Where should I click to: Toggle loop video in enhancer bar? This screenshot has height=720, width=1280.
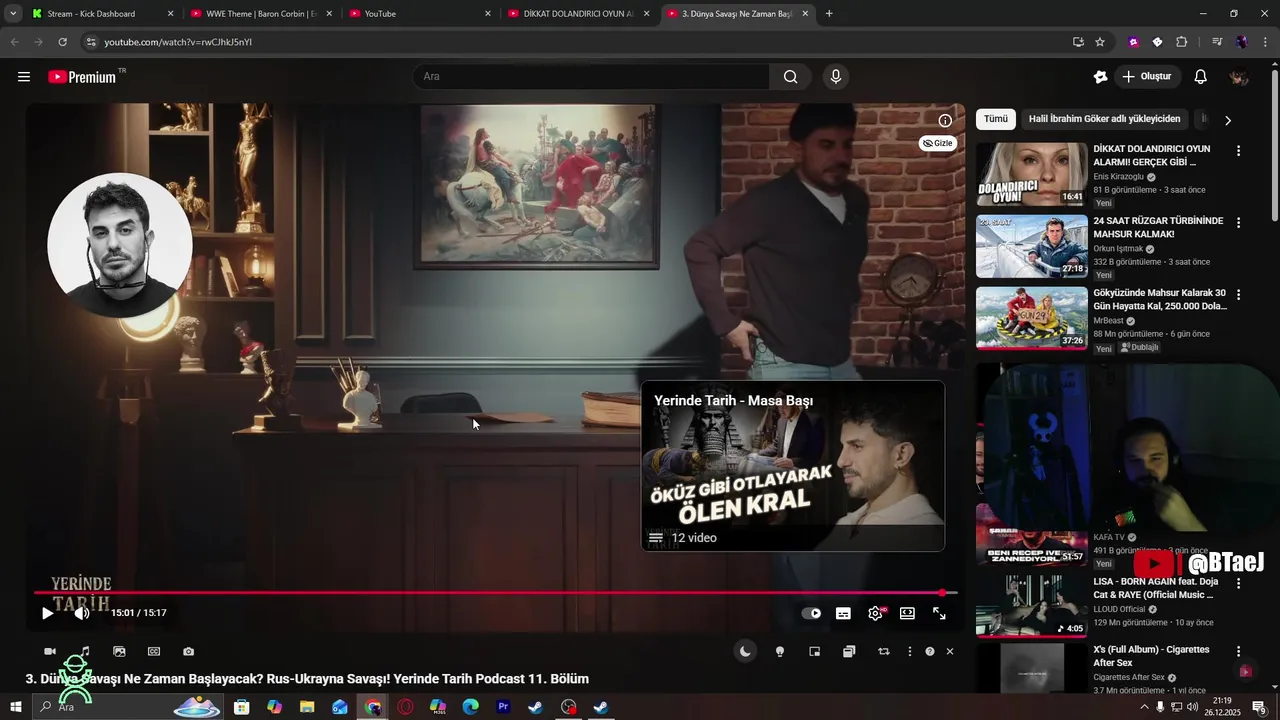pyautogui.click(x=884, y=651)
